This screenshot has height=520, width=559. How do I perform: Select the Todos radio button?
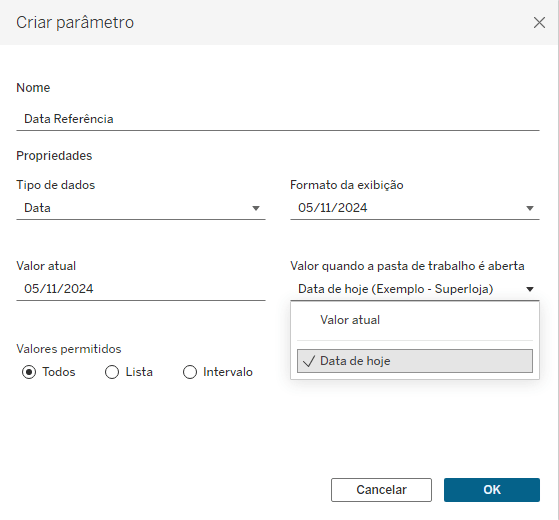pyautogui.click(x=29, y=372)
